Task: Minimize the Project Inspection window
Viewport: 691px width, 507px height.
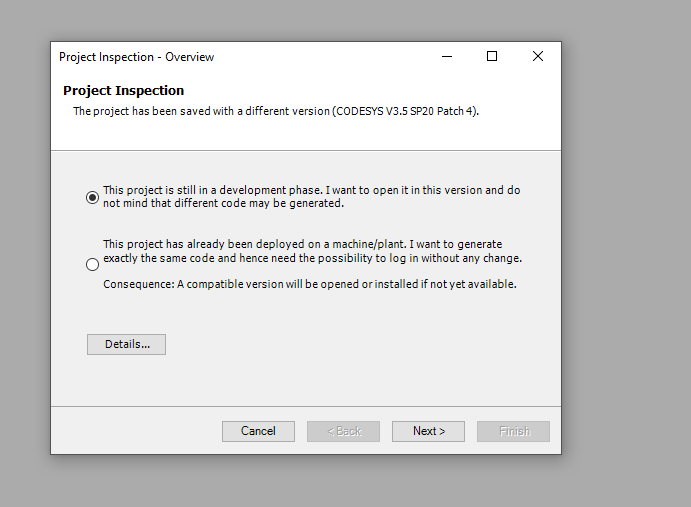Action: click(447, 56)
